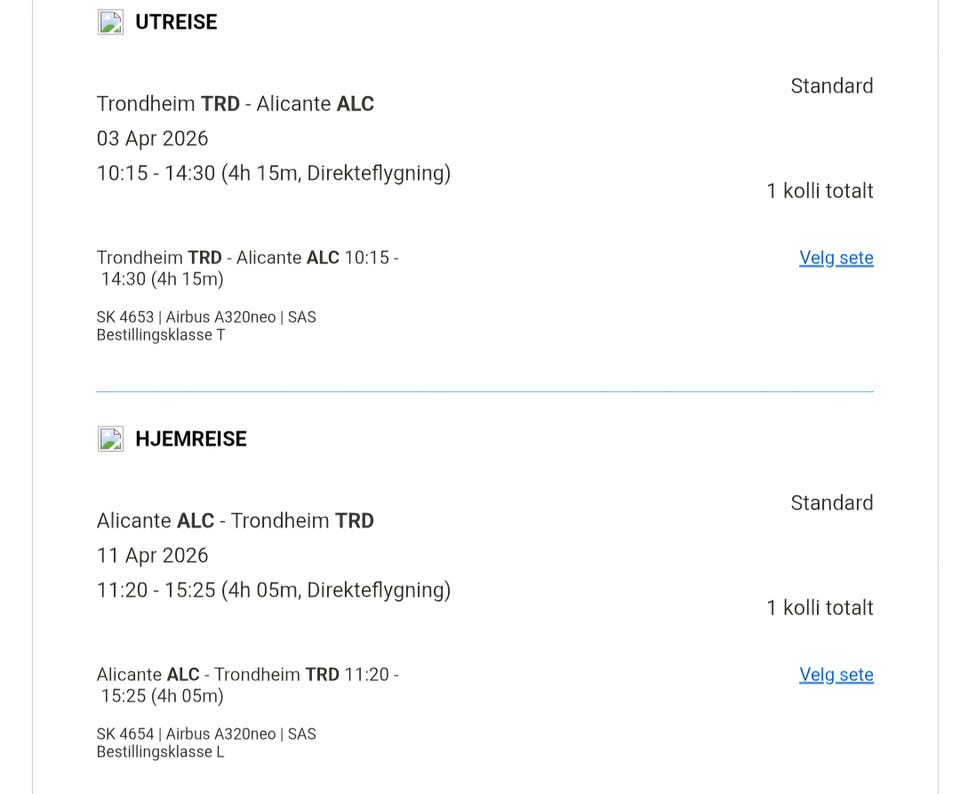The height and width of the screenshot is (794, 960).
Task: Click the broken image icon beside HJEMREISE
Action: (x=111, y=439)
